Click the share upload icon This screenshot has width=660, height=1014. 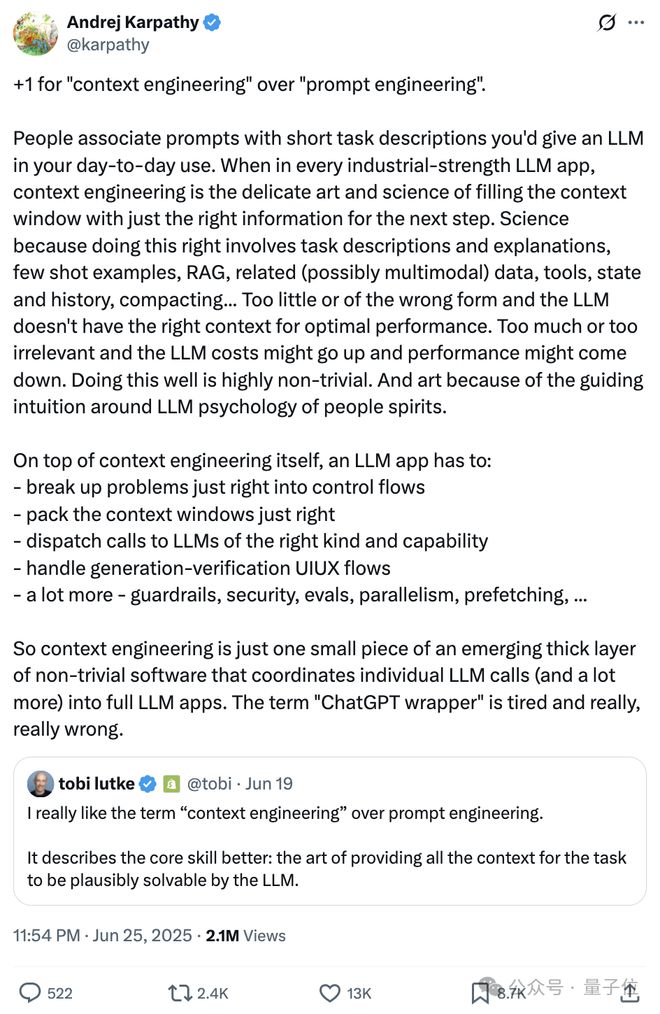630,993
